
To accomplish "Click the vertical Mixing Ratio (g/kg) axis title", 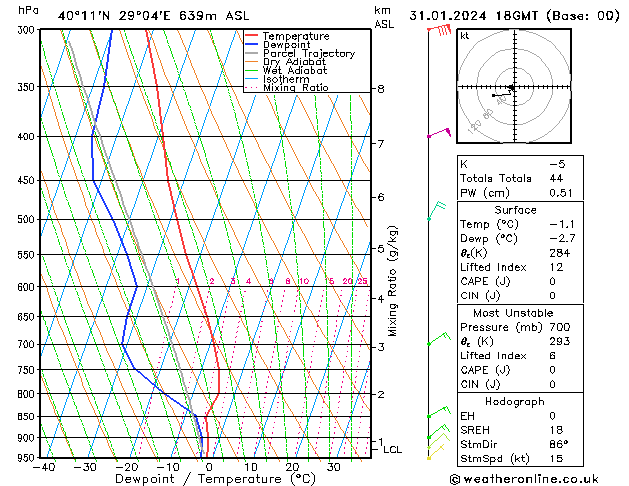I will click(392, 281).
